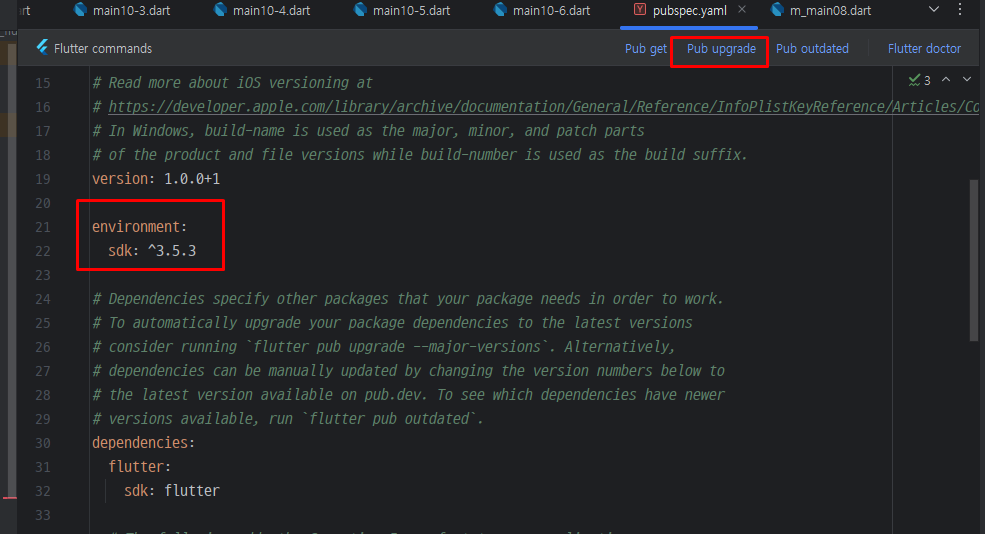Image resolution: width=985 pixels, height=534 pixels.
Task: Click comment 'Read more about iOS versioning at'
Action: (232, 83)
